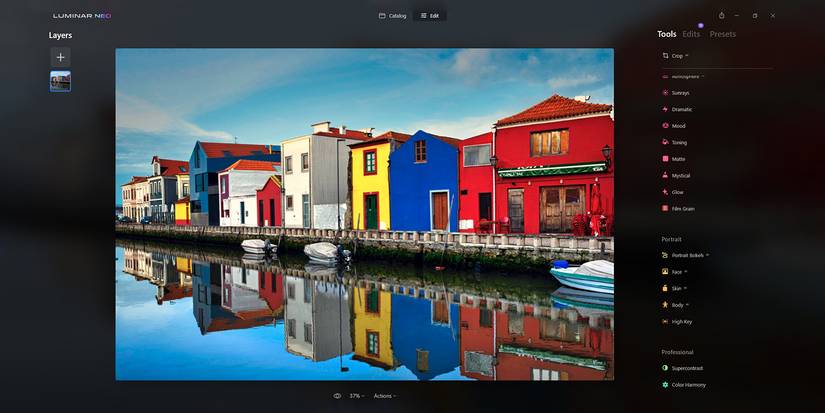
Task: Click the Portrait section heading
Action: [x=671, y=239]
